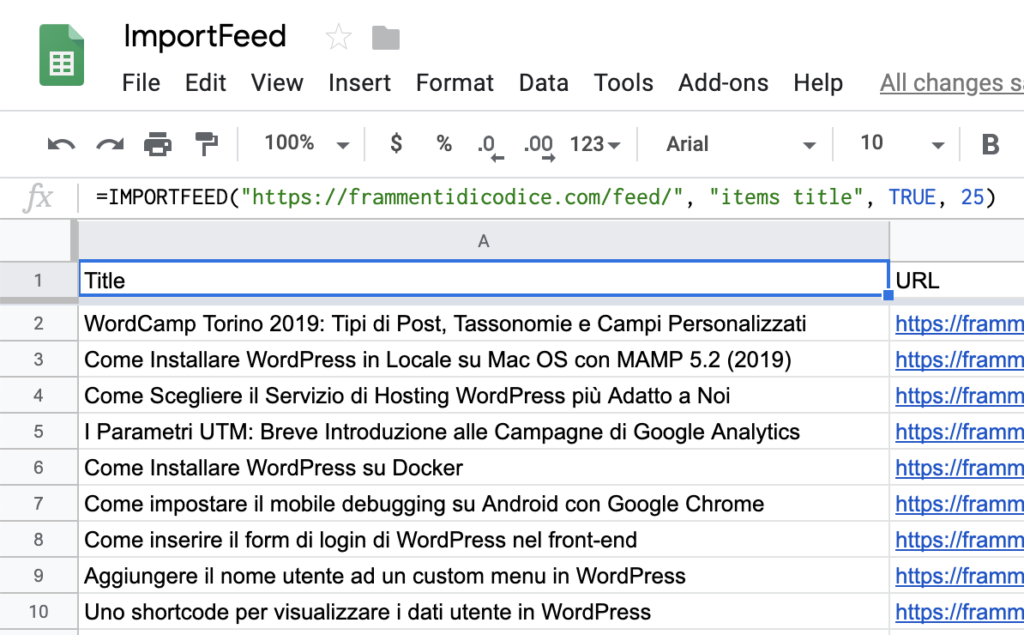Click the blue fill handle of cell A1
Viewport: 1024px width, 635px height.
pos(888,295)
